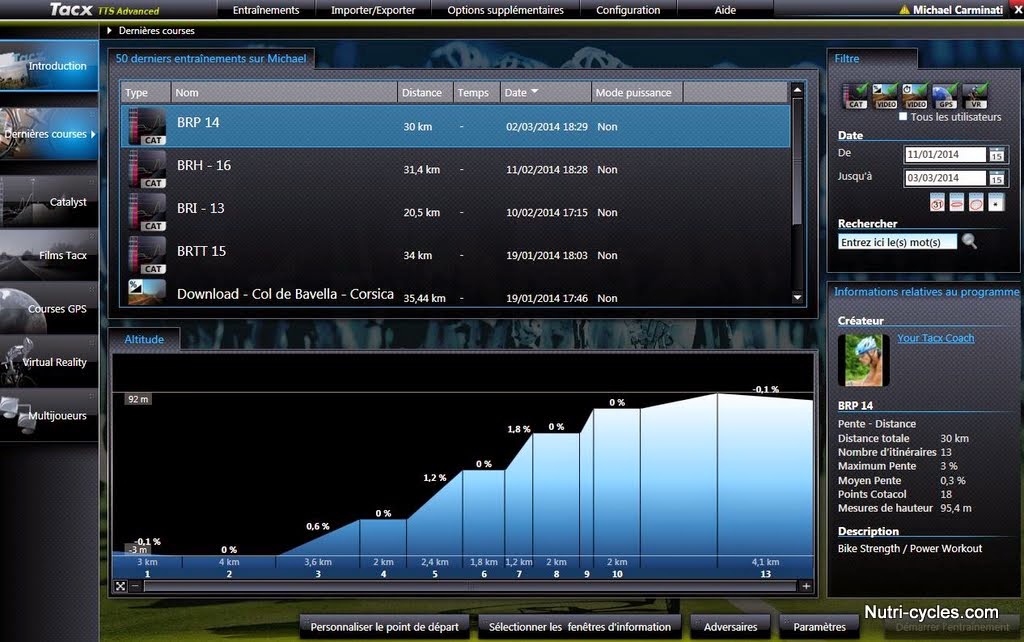Screen dimensions: 1024x642
Task: Select the BRTT 15 training row
Action: click(455, 255)
